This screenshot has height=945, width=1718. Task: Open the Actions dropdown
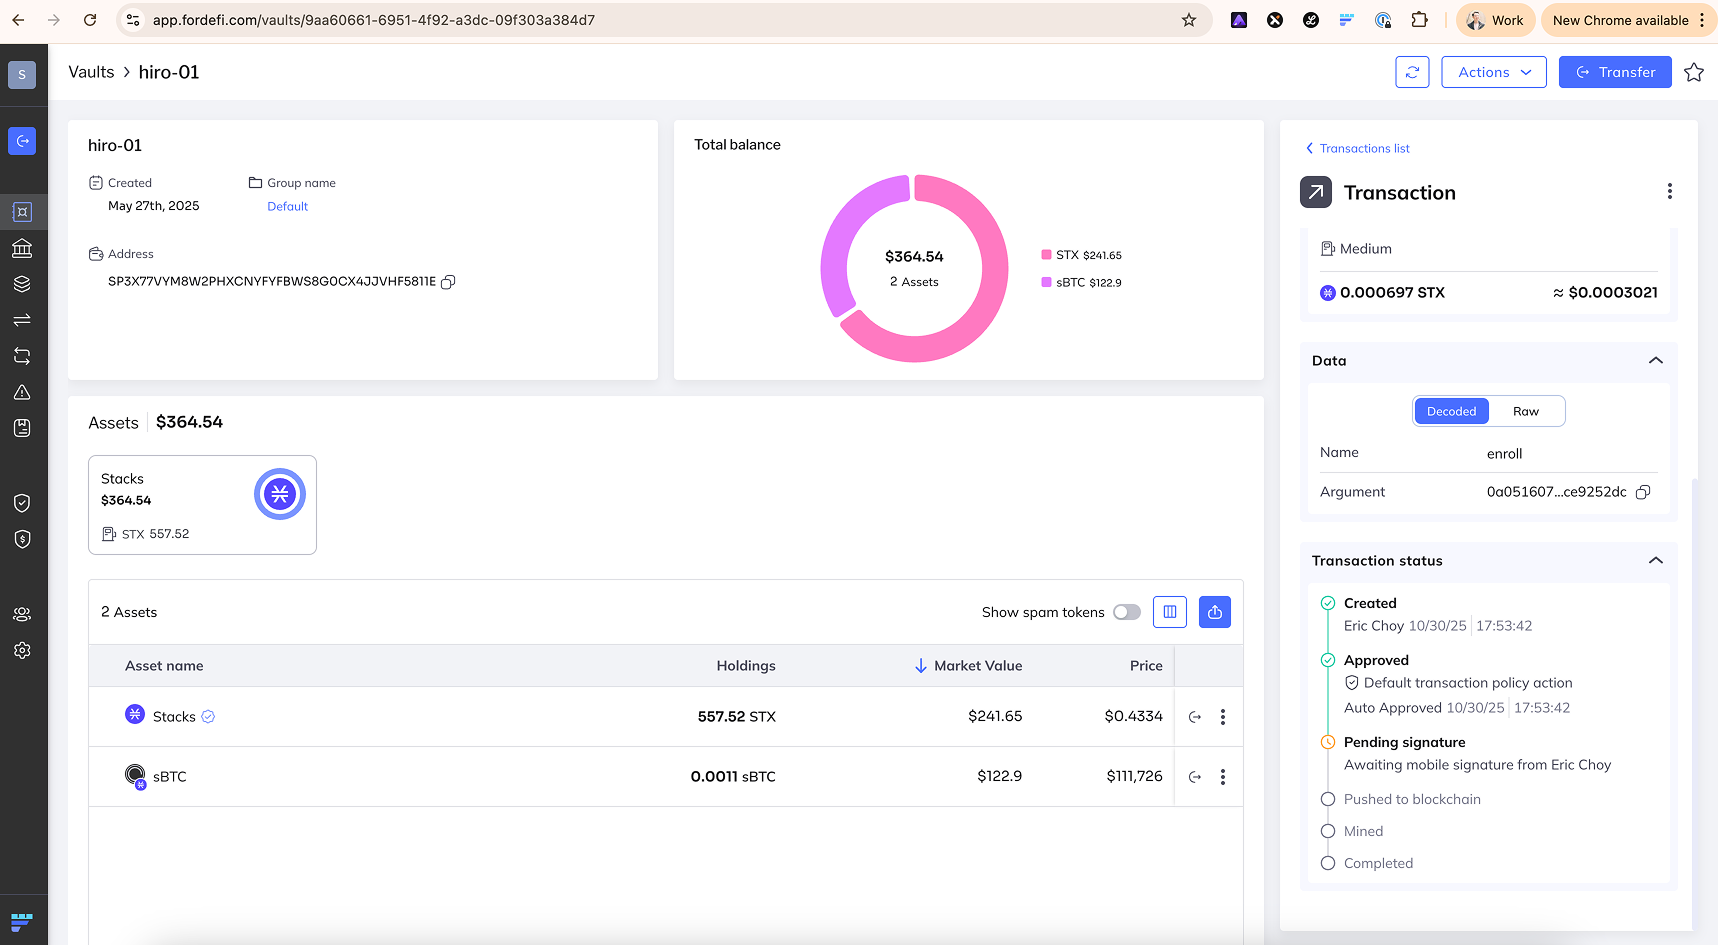(x=1493, y=72)
